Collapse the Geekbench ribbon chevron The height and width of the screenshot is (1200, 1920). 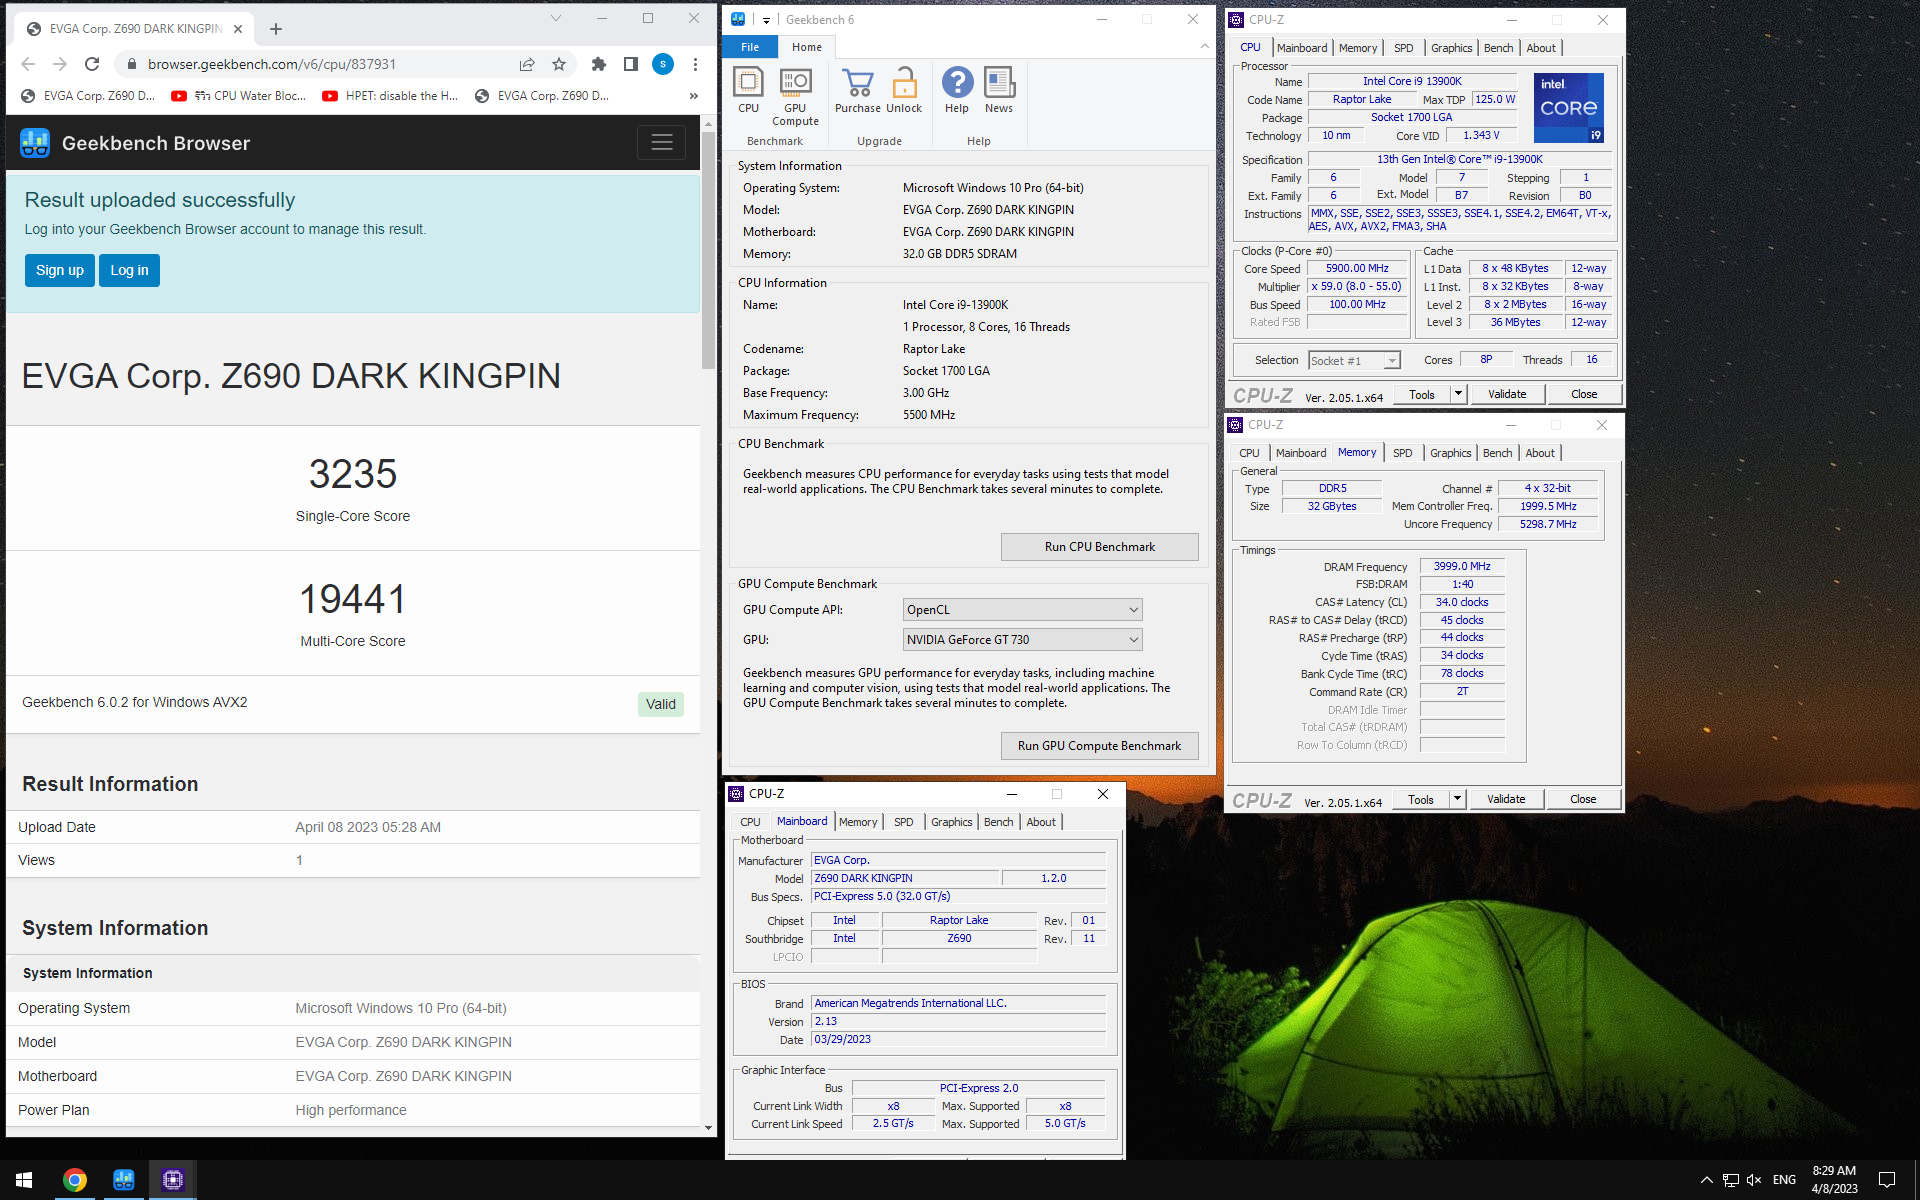coord(1204,46)
